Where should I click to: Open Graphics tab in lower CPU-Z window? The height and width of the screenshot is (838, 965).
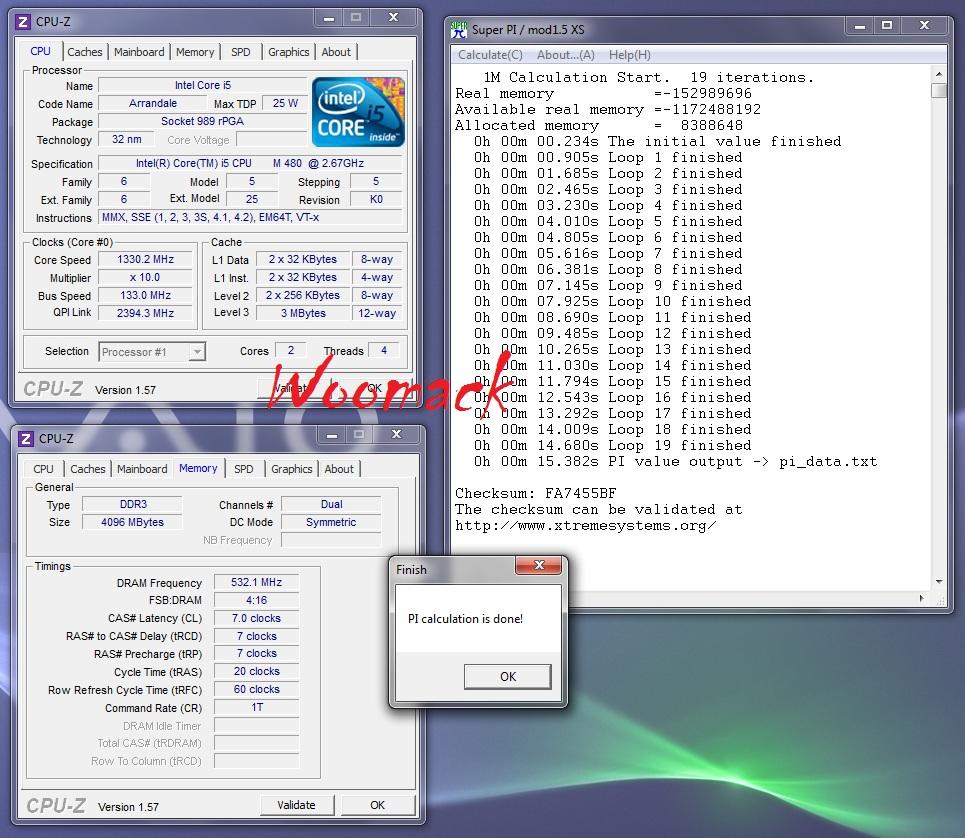[292, 469]
